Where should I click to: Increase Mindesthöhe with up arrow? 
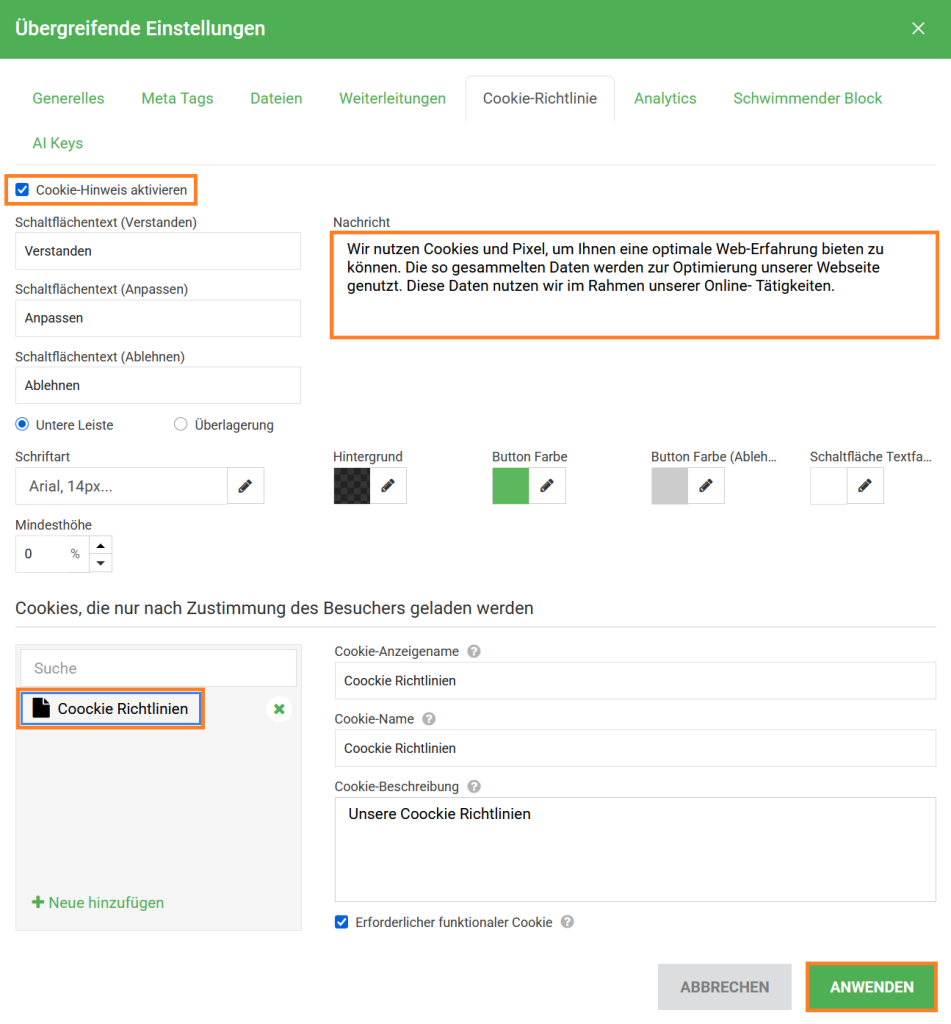pyautogui.click(x=100, y=545)
